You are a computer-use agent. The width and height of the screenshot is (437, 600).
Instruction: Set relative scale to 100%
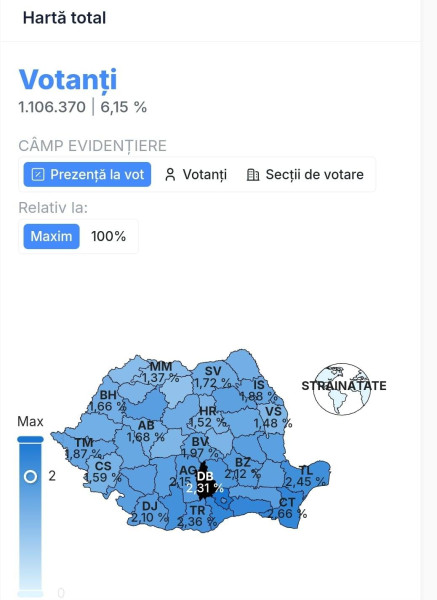pos(108,236)
